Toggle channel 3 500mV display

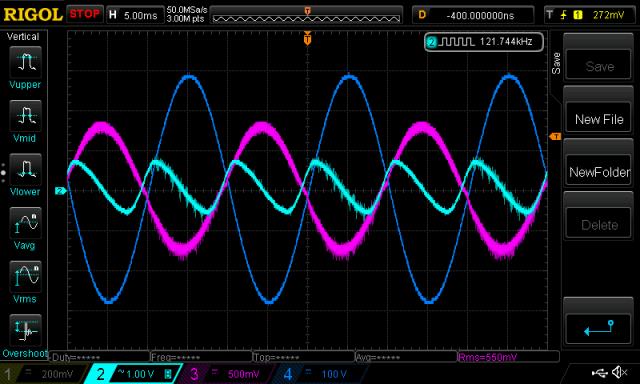224,374
